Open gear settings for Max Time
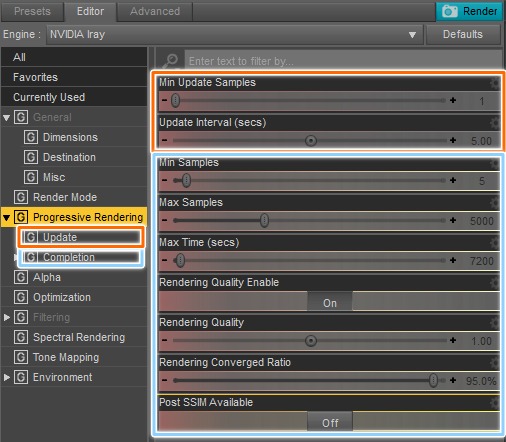 click(494, 243)
